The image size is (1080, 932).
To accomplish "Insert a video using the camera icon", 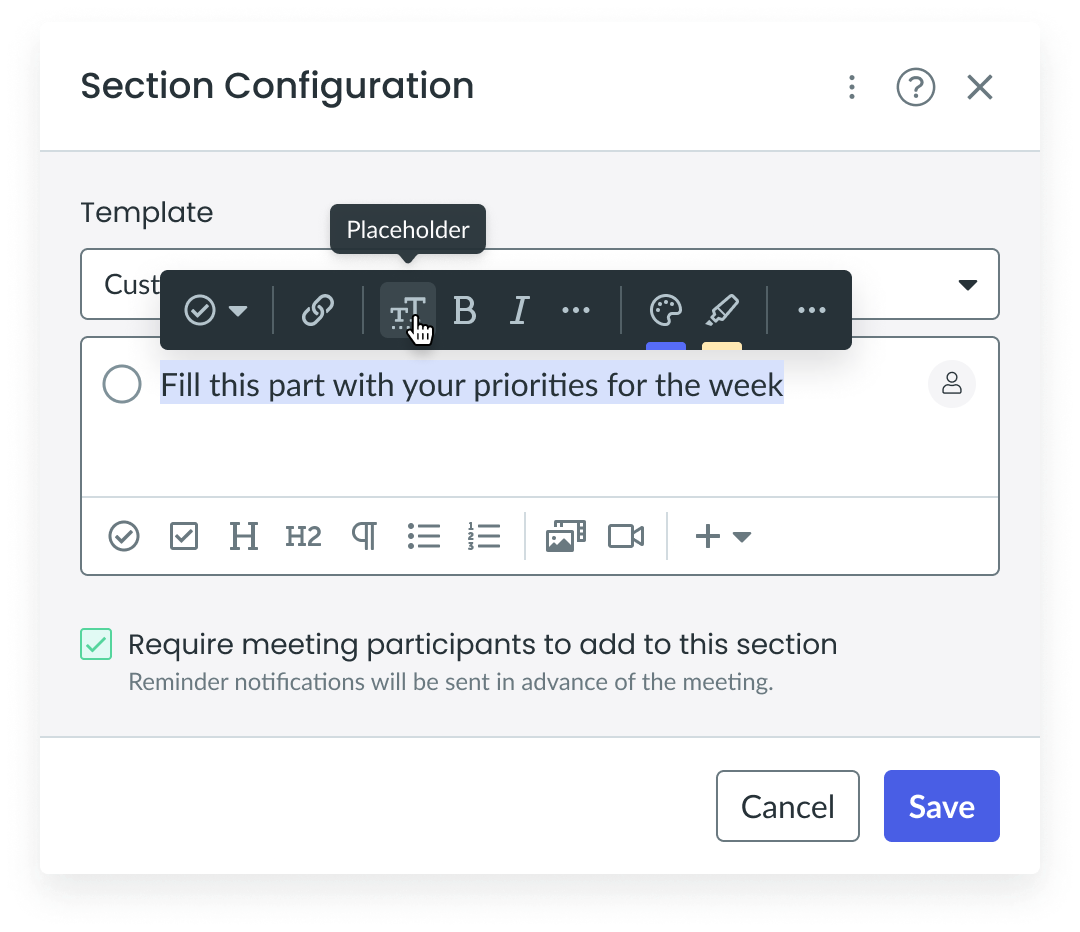I will pos(626,536).
